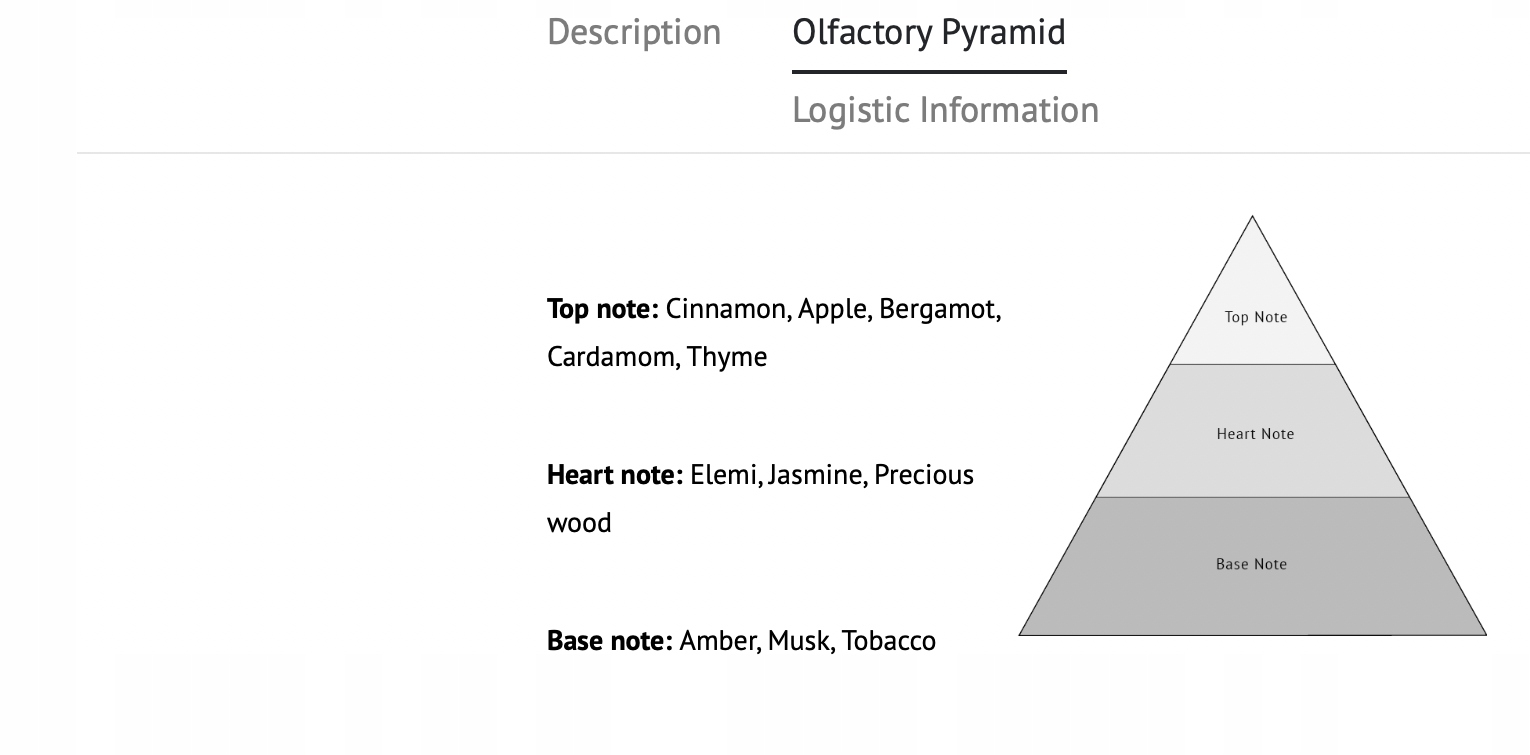Click the Heart Note pyramid tier
Viewport: 1530px width, 755px height.
[1255, 434]
